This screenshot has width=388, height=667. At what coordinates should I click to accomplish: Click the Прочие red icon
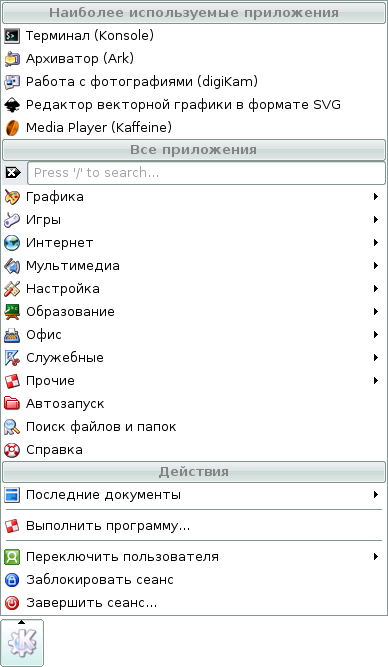point(12,381)
